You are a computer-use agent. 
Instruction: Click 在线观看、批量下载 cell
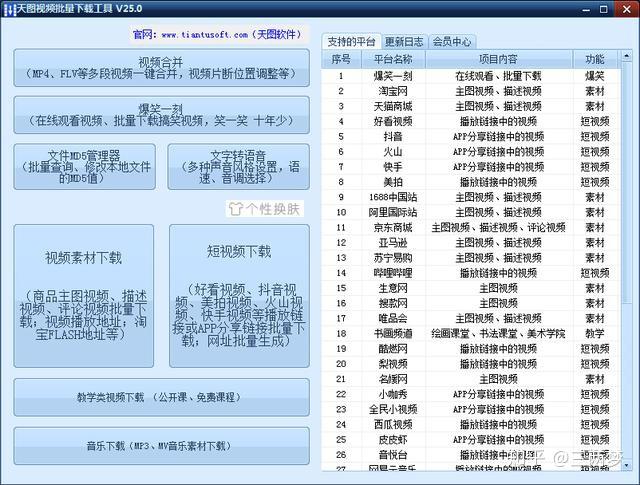pos(498,76)
